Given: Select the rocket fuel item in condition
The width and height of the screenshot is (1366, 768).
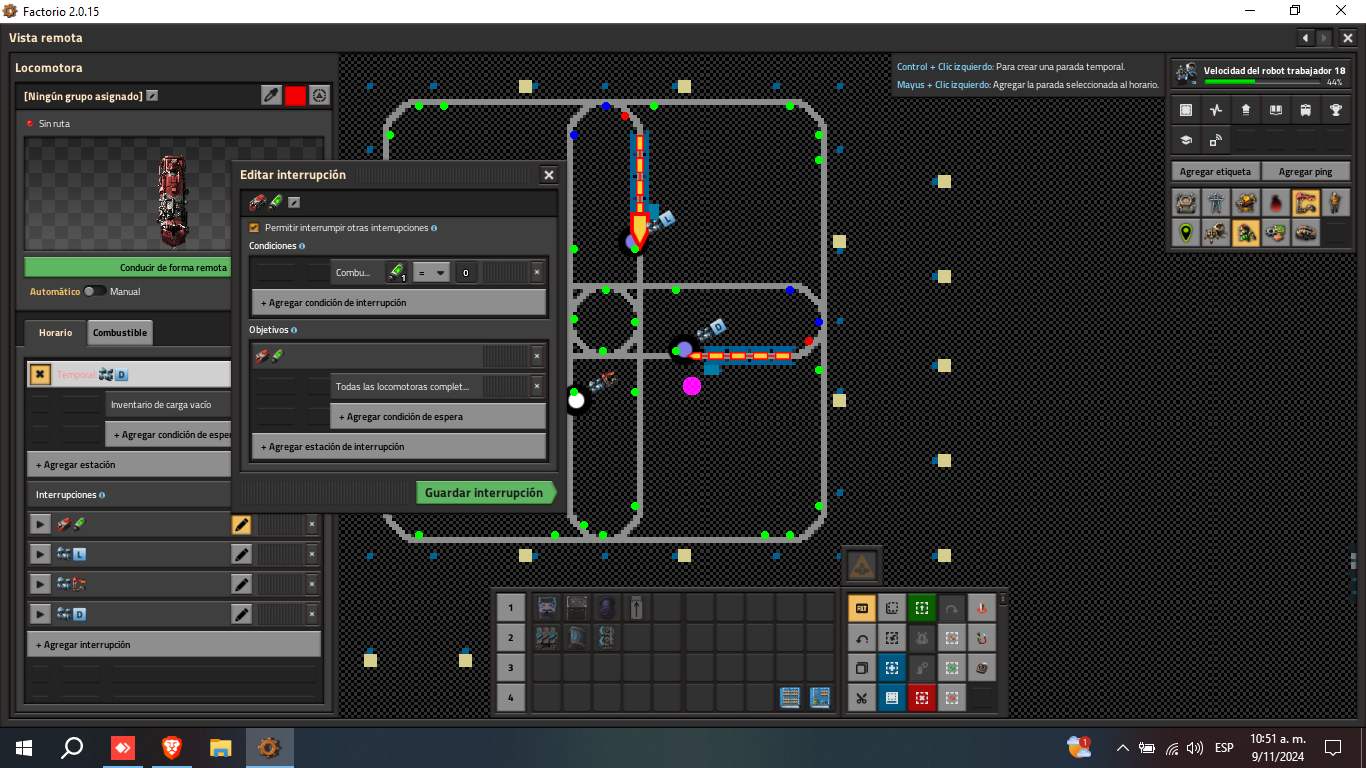Looking at the screenshot, I should pyautogui.click(x=397, y=272).
